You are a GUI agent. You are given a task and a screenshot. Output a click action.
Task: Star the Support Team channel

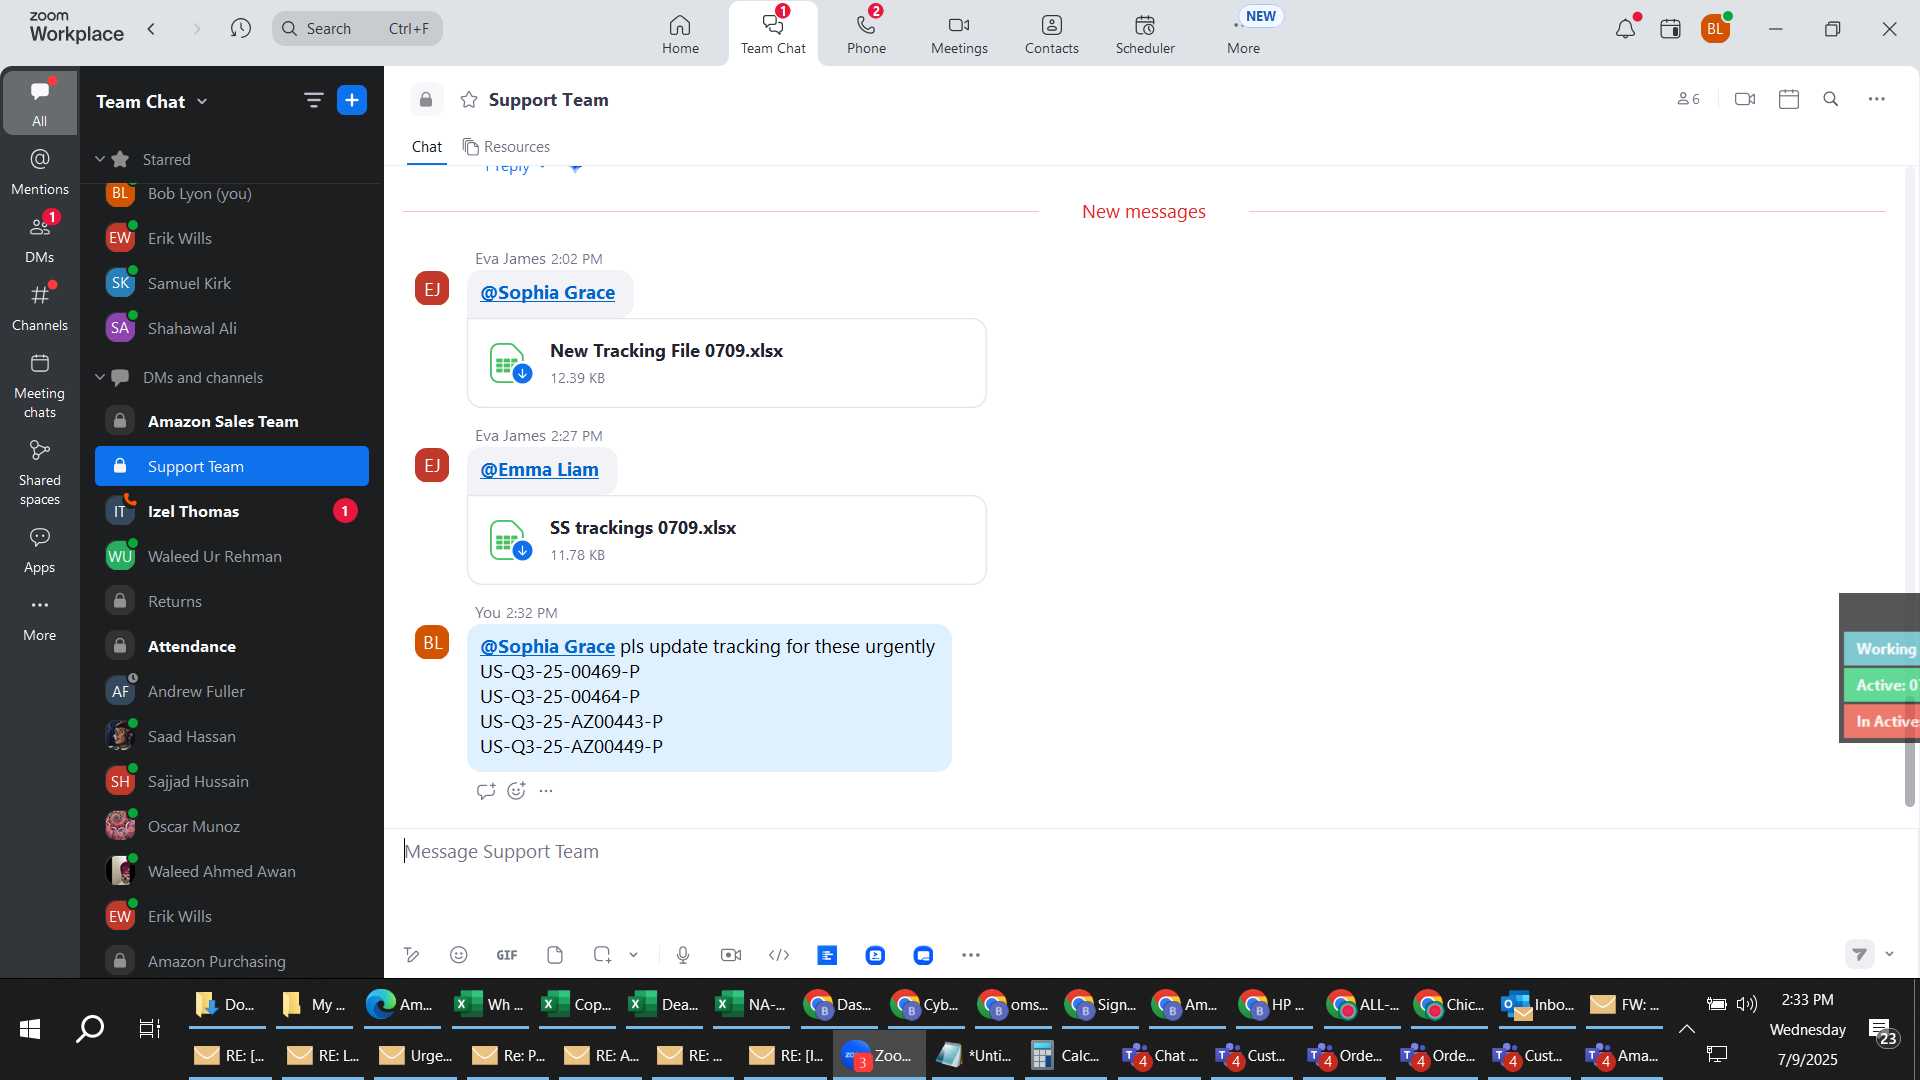click(469, 100)
